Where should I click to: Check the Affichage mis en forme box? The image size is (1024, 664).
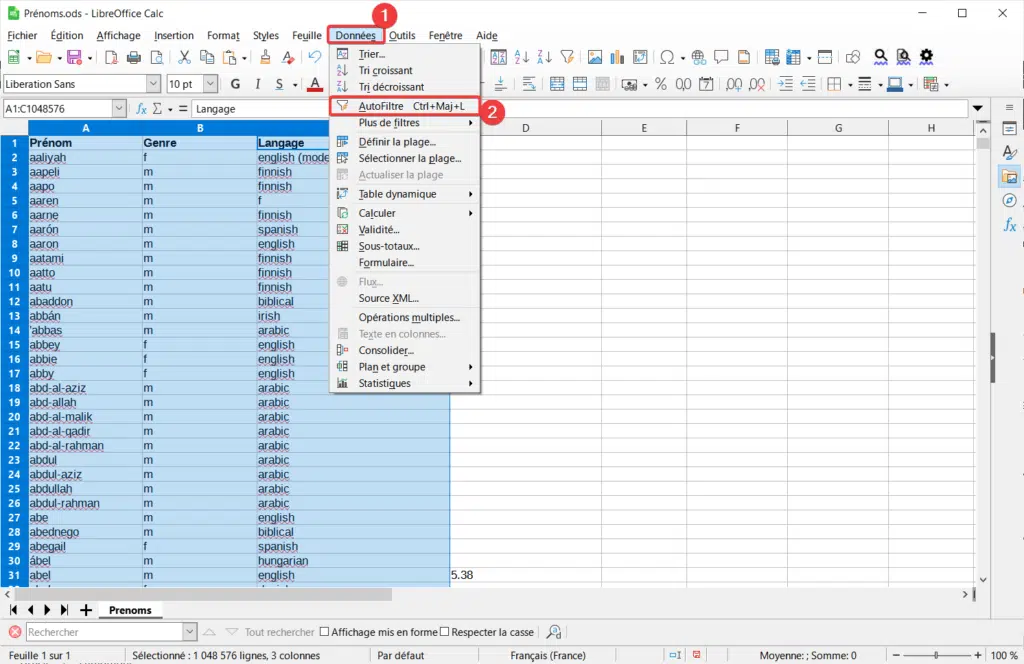click(x=324, y=632)
